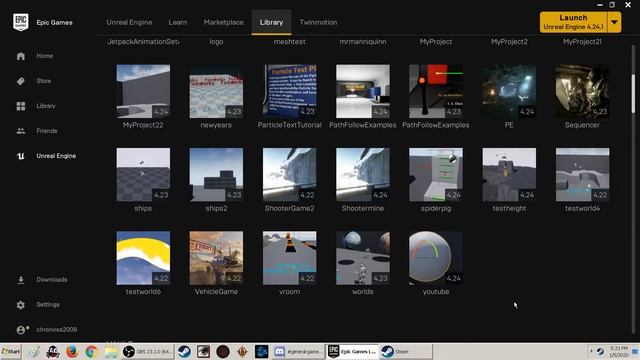The width and height of the screenshot is (640, 360).
Task: Click the Windows Start button
Action: point(11,351)
